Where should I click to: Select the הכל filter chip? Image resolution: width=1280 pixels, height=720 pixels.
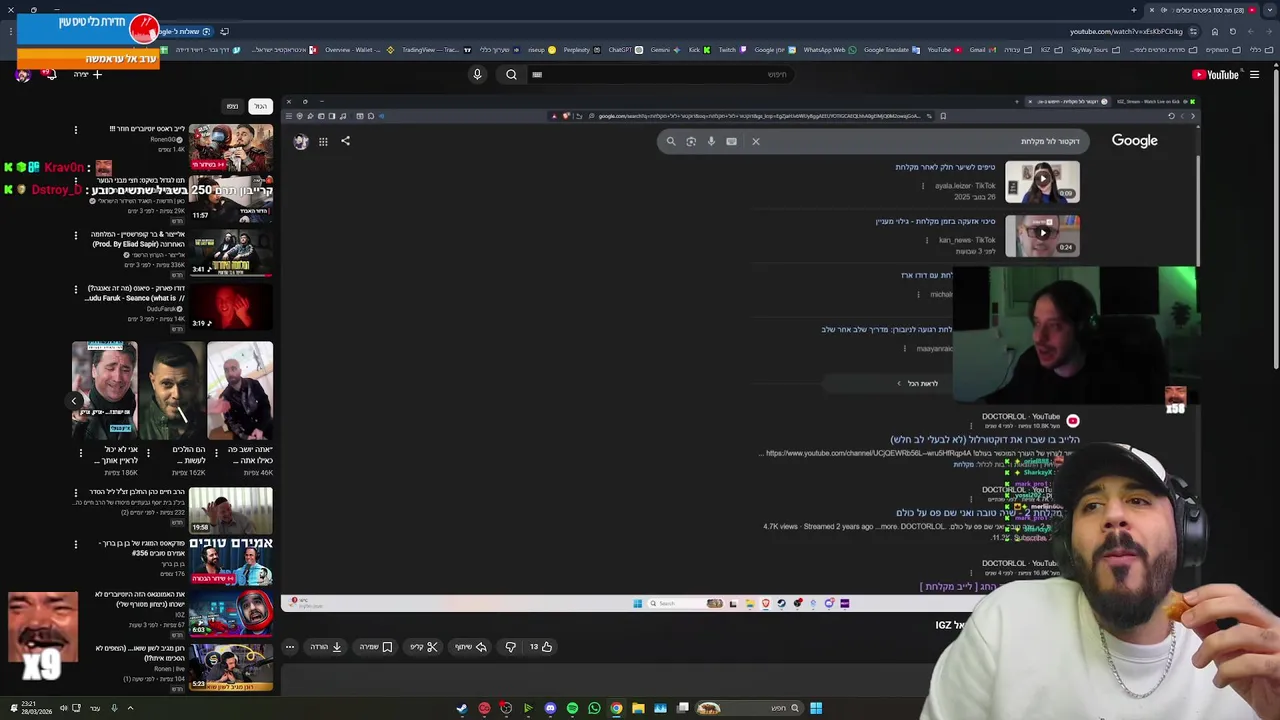click(x=260, y=106)
